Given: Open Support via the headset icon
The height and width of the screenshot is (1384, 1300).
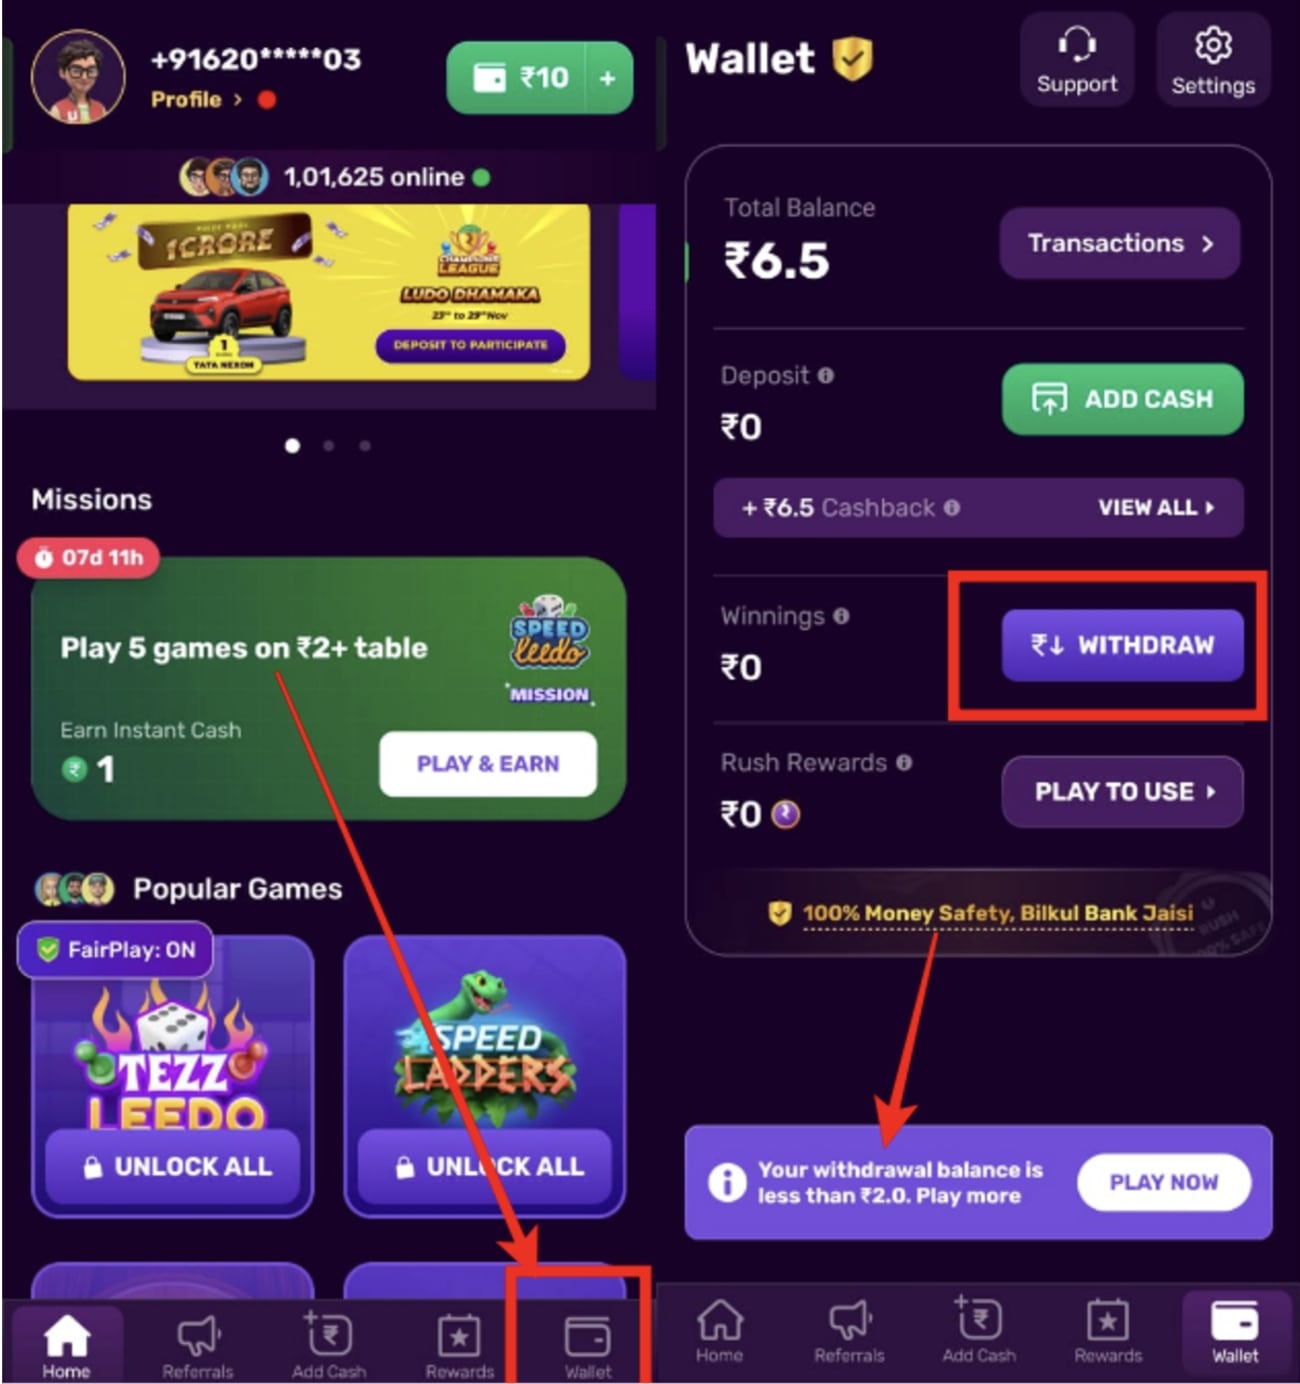Looking at the screenshot, I should [x=1077, y=60].
